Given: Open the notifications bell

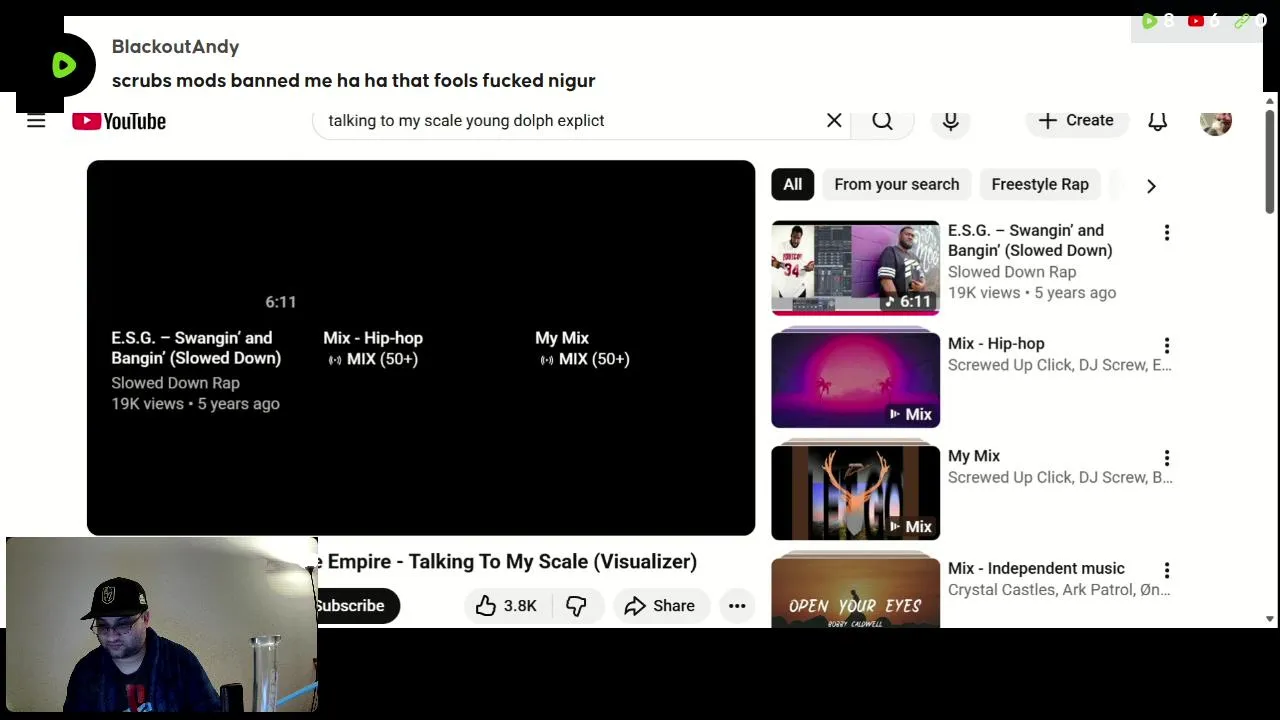Looking at the screenshot, I should (x=1158, y=120).
